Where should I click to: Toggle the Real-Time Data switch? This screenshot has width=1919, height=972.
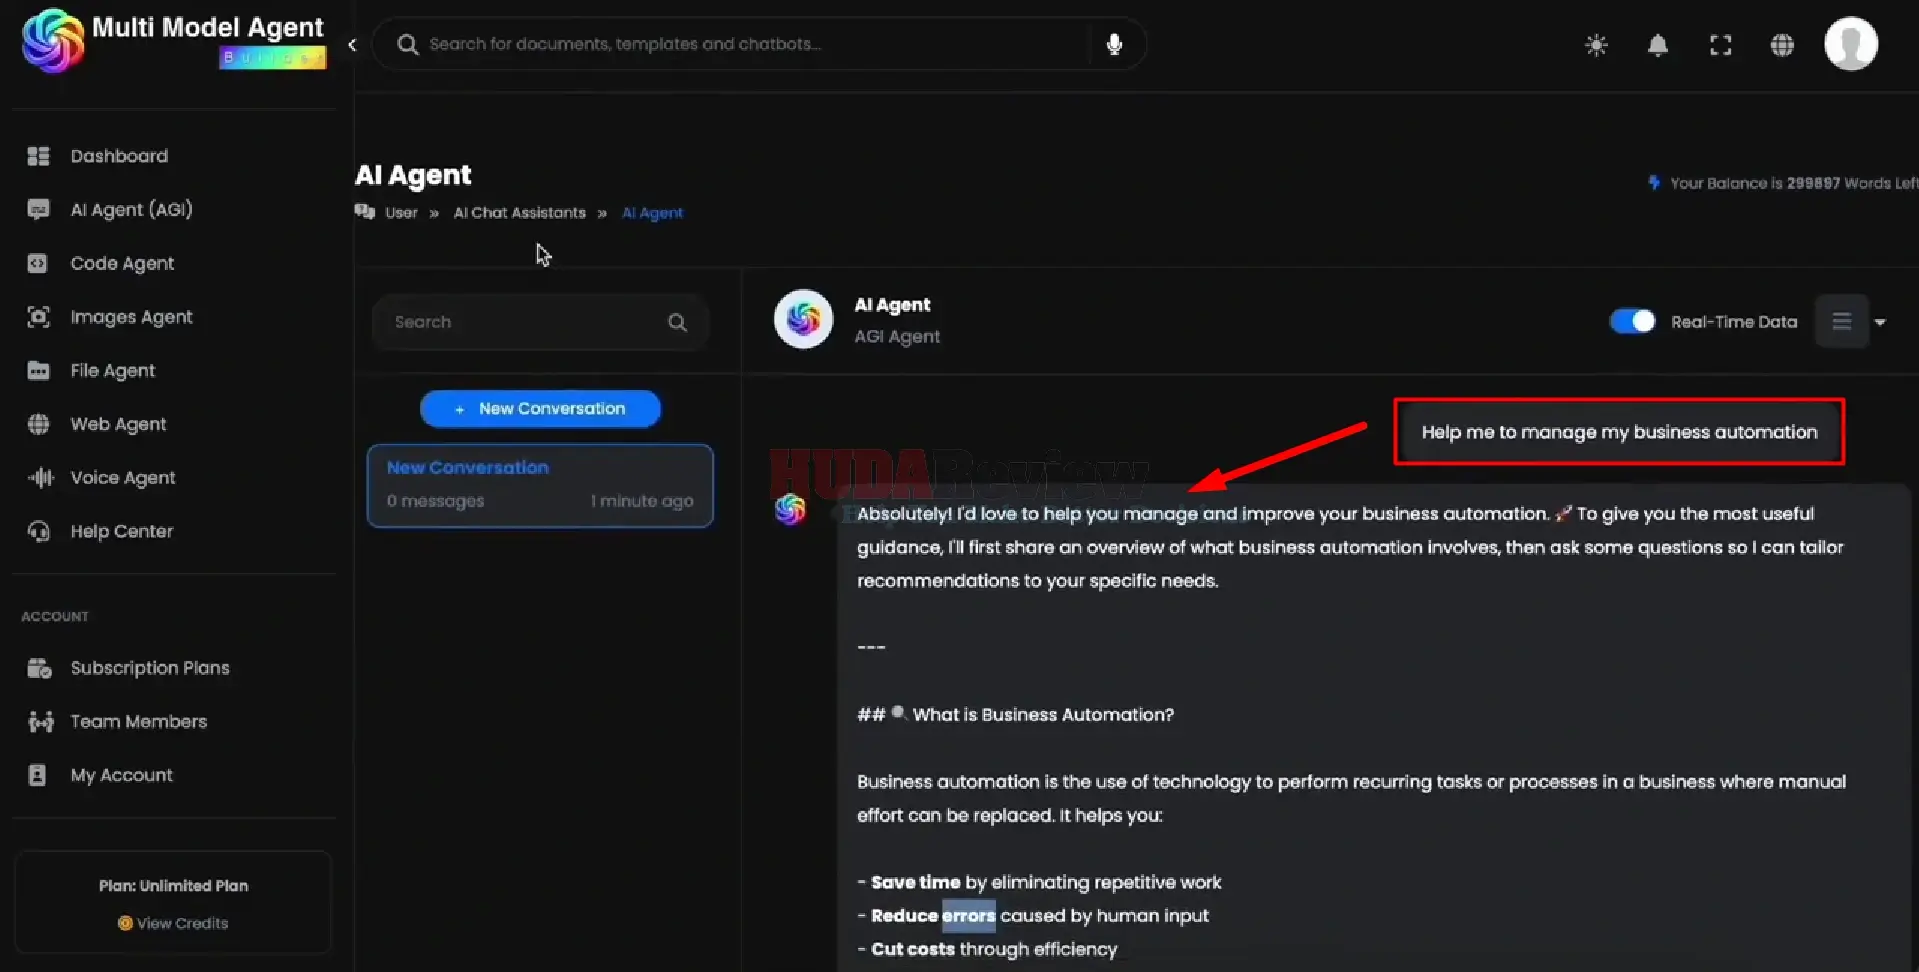(x=1632, y=321)
